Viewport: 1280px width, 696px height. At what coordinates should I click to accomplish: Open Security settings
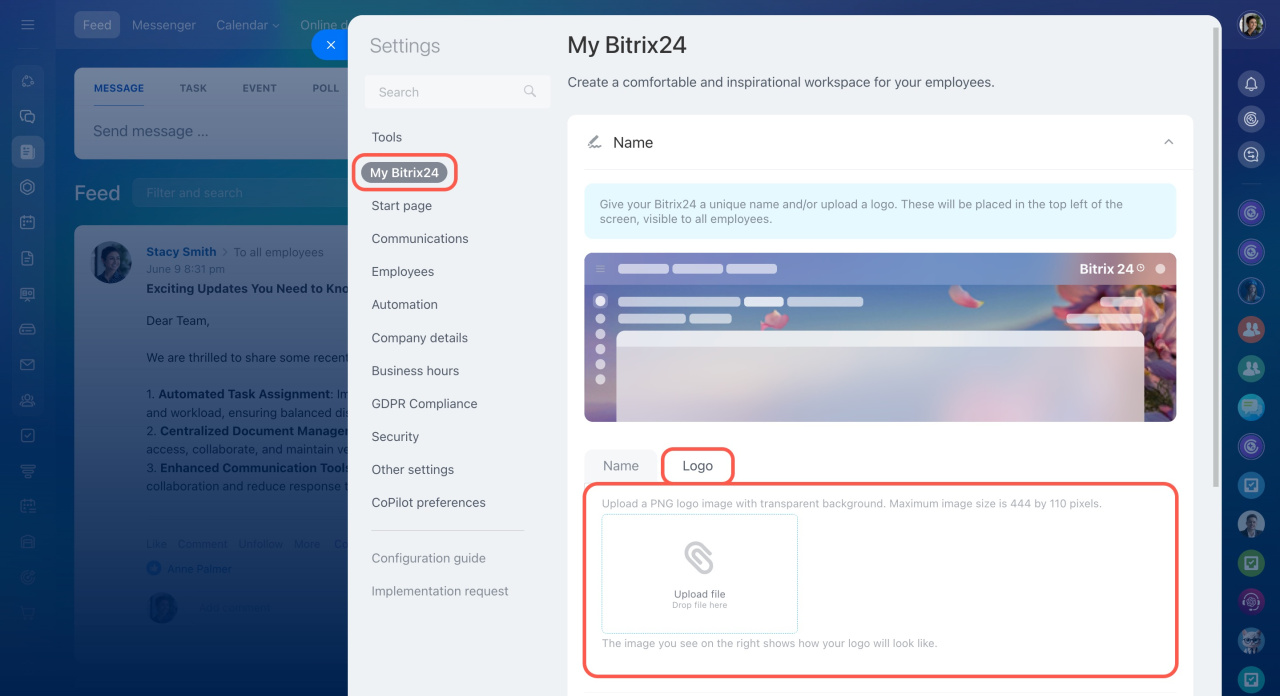pos(395,436)
